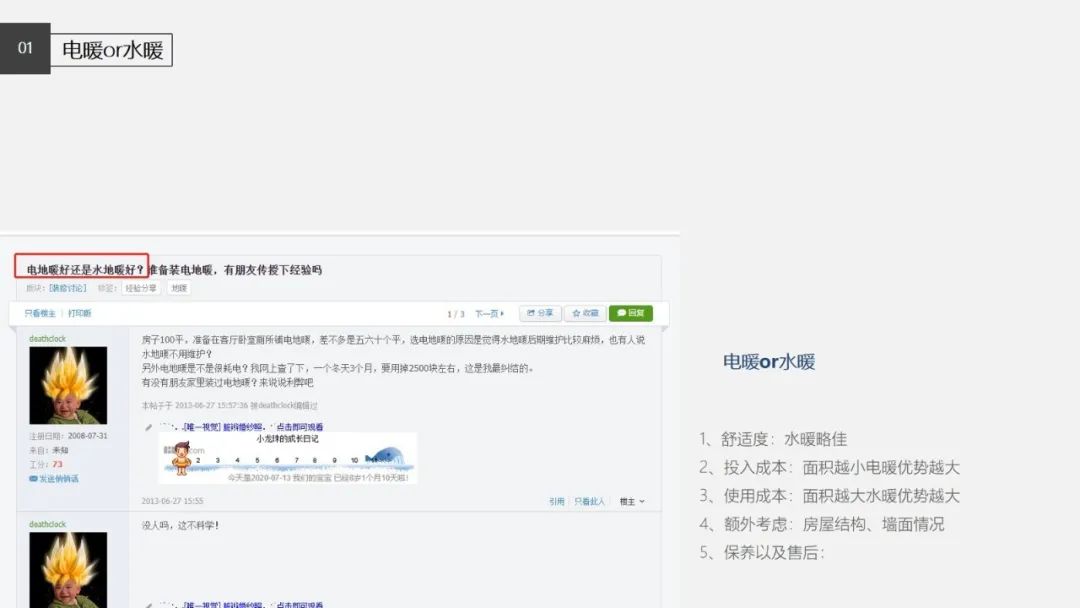Select the 经验分享 tag
The image size is (1080, 608).
click(x=141, y=289)
